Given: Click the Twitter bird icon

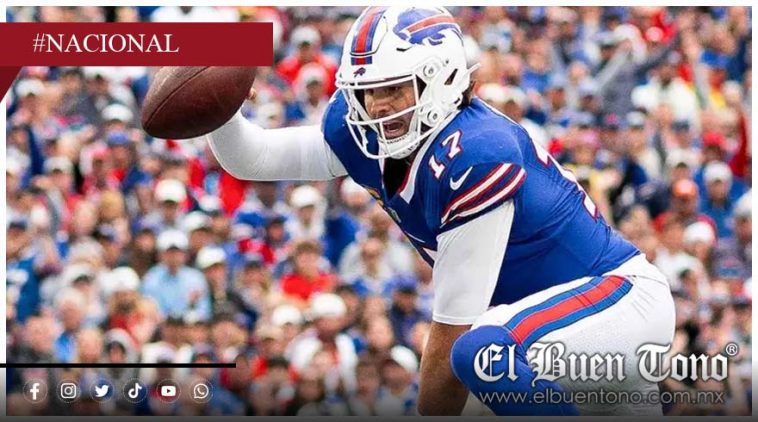Looking at the screenshot, I should (x=102, y=391).
